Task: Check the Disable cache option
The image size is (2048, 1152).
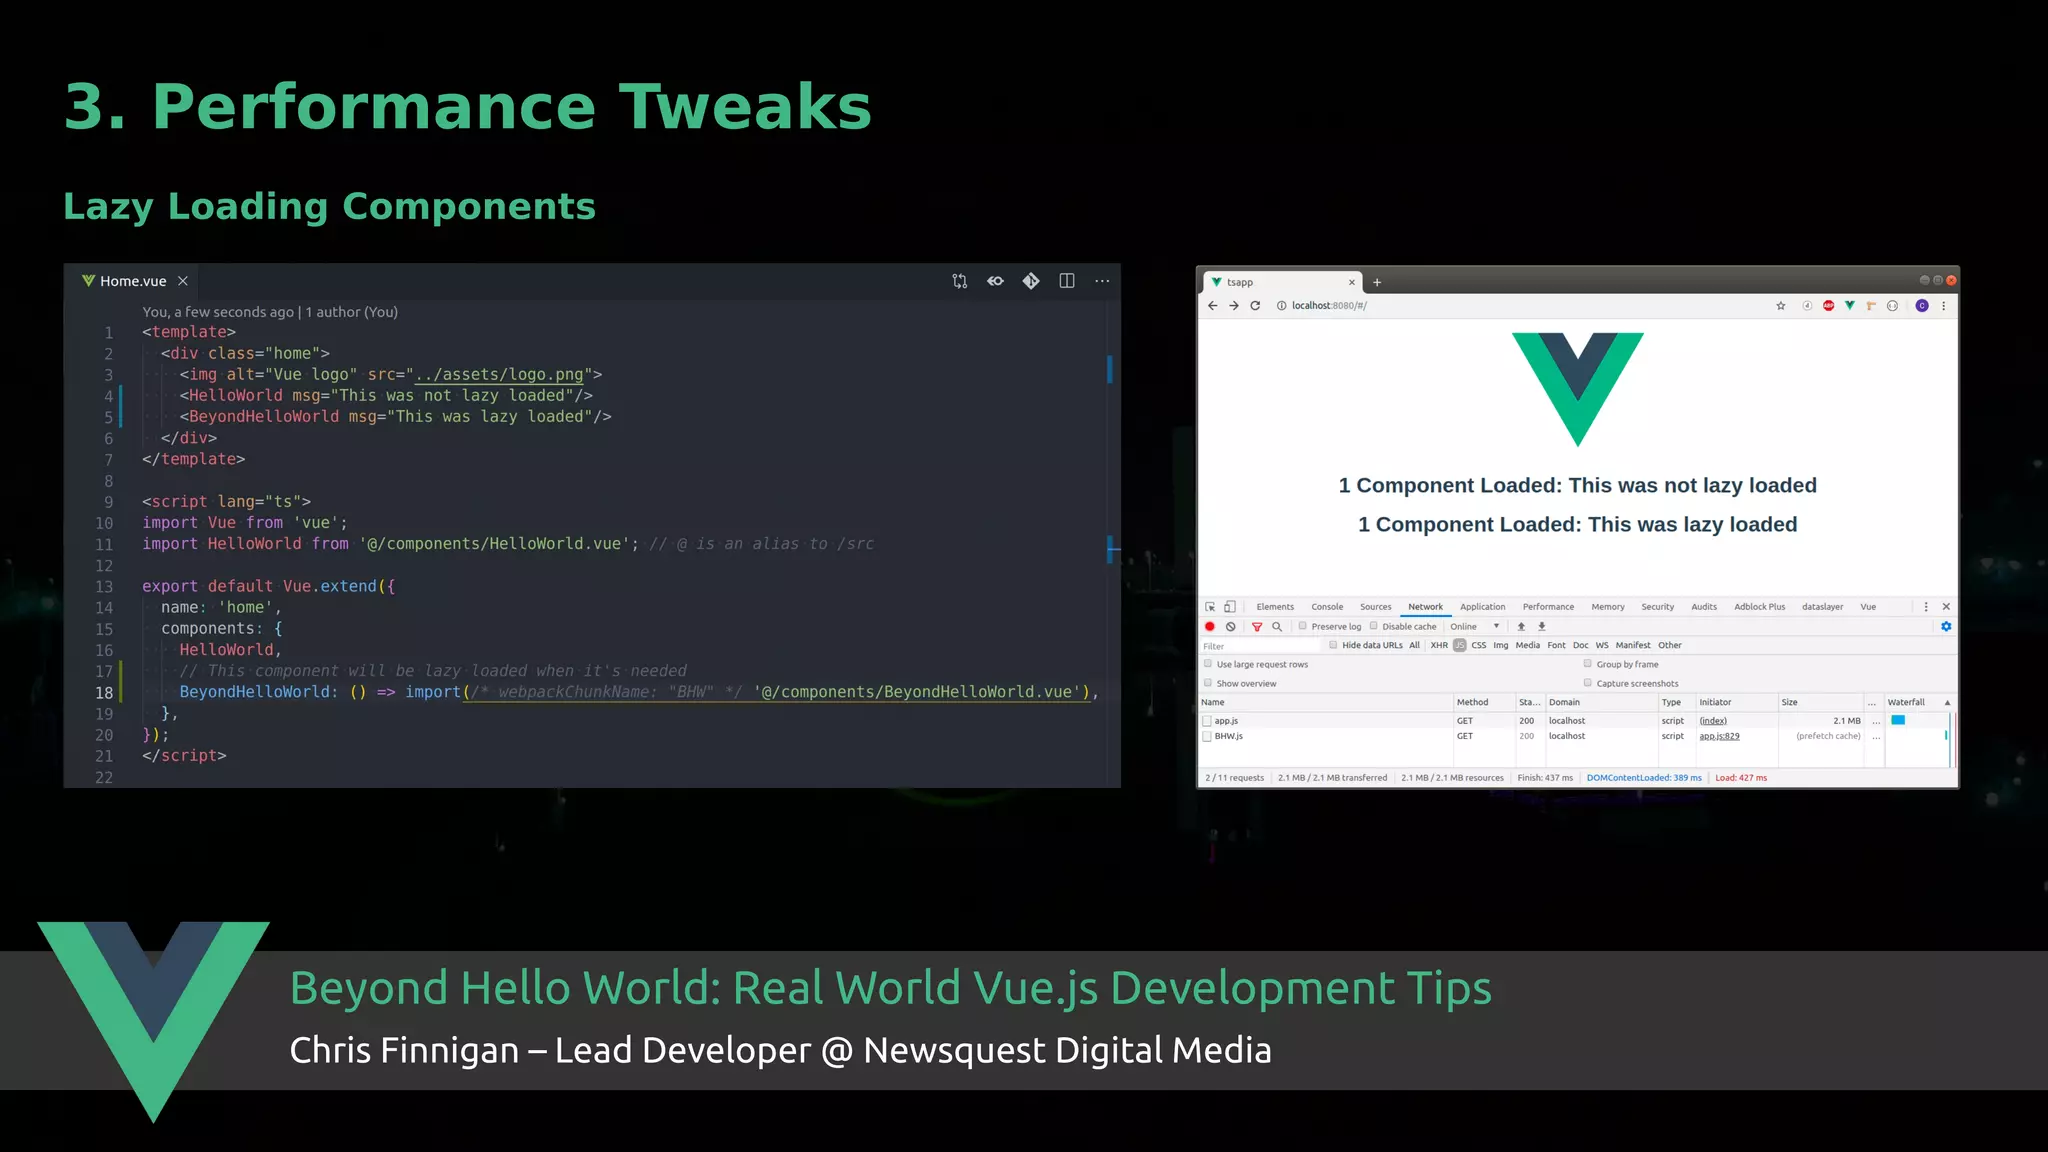Action: click(x=1374, y=626)
